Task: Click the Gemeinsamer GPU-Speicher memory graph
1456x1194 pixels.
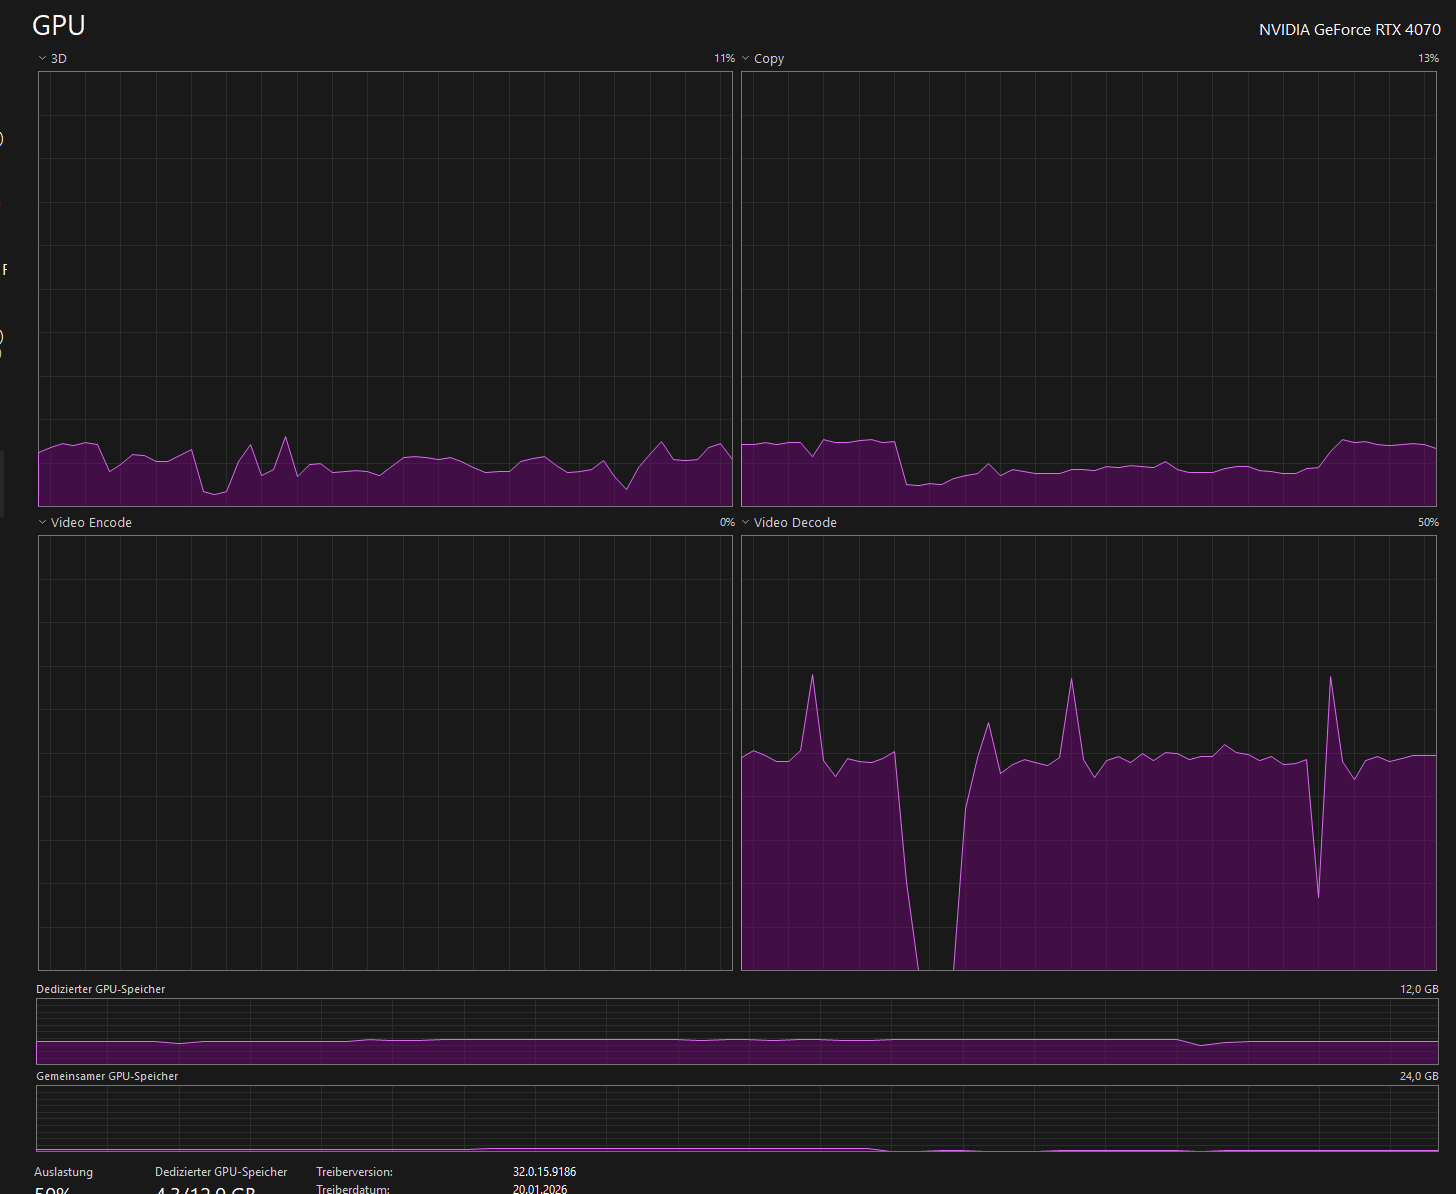Action: (x=737, y=1119)
